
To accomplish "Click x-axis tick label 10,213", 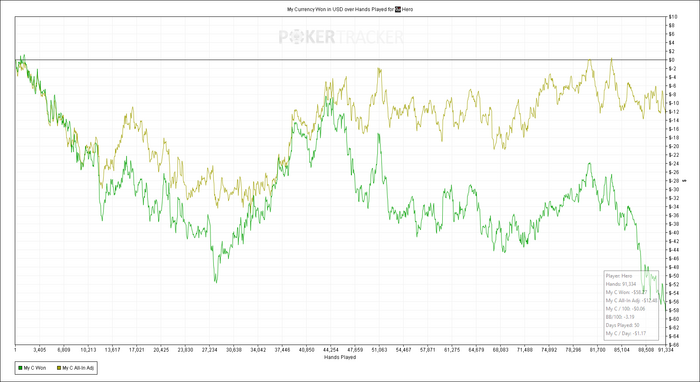I will tap(88, 350).
